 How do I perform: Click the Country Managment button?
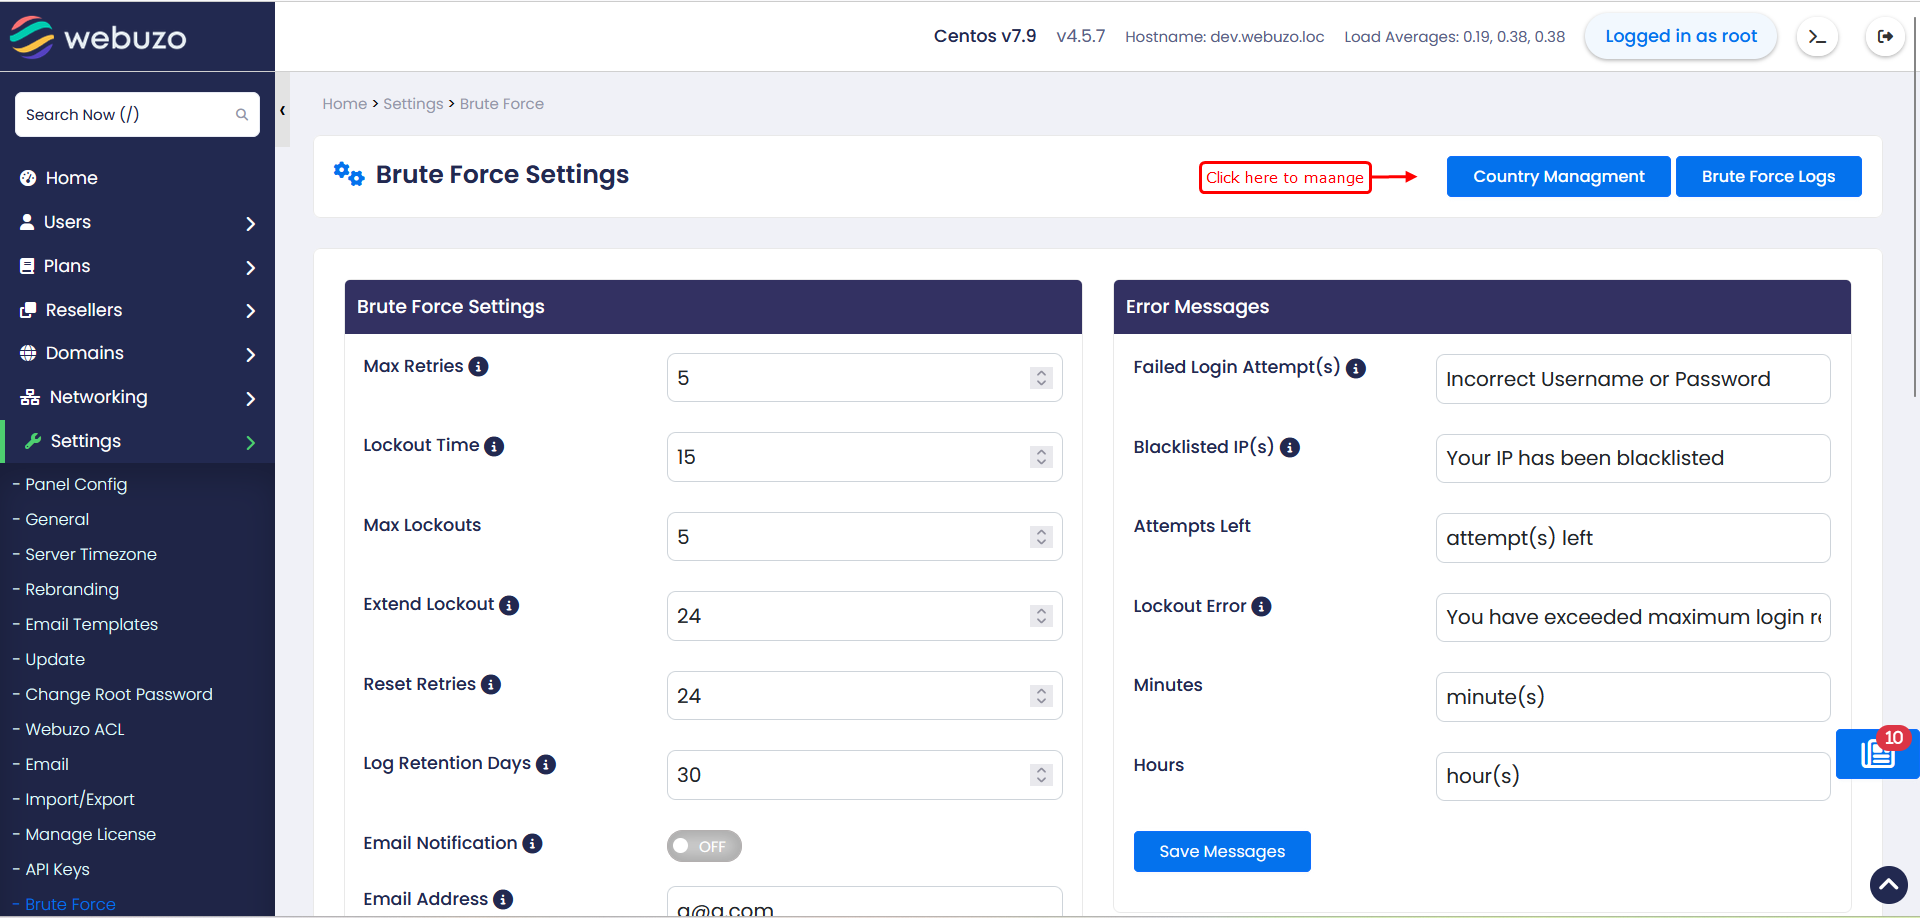pos(1558,177)
